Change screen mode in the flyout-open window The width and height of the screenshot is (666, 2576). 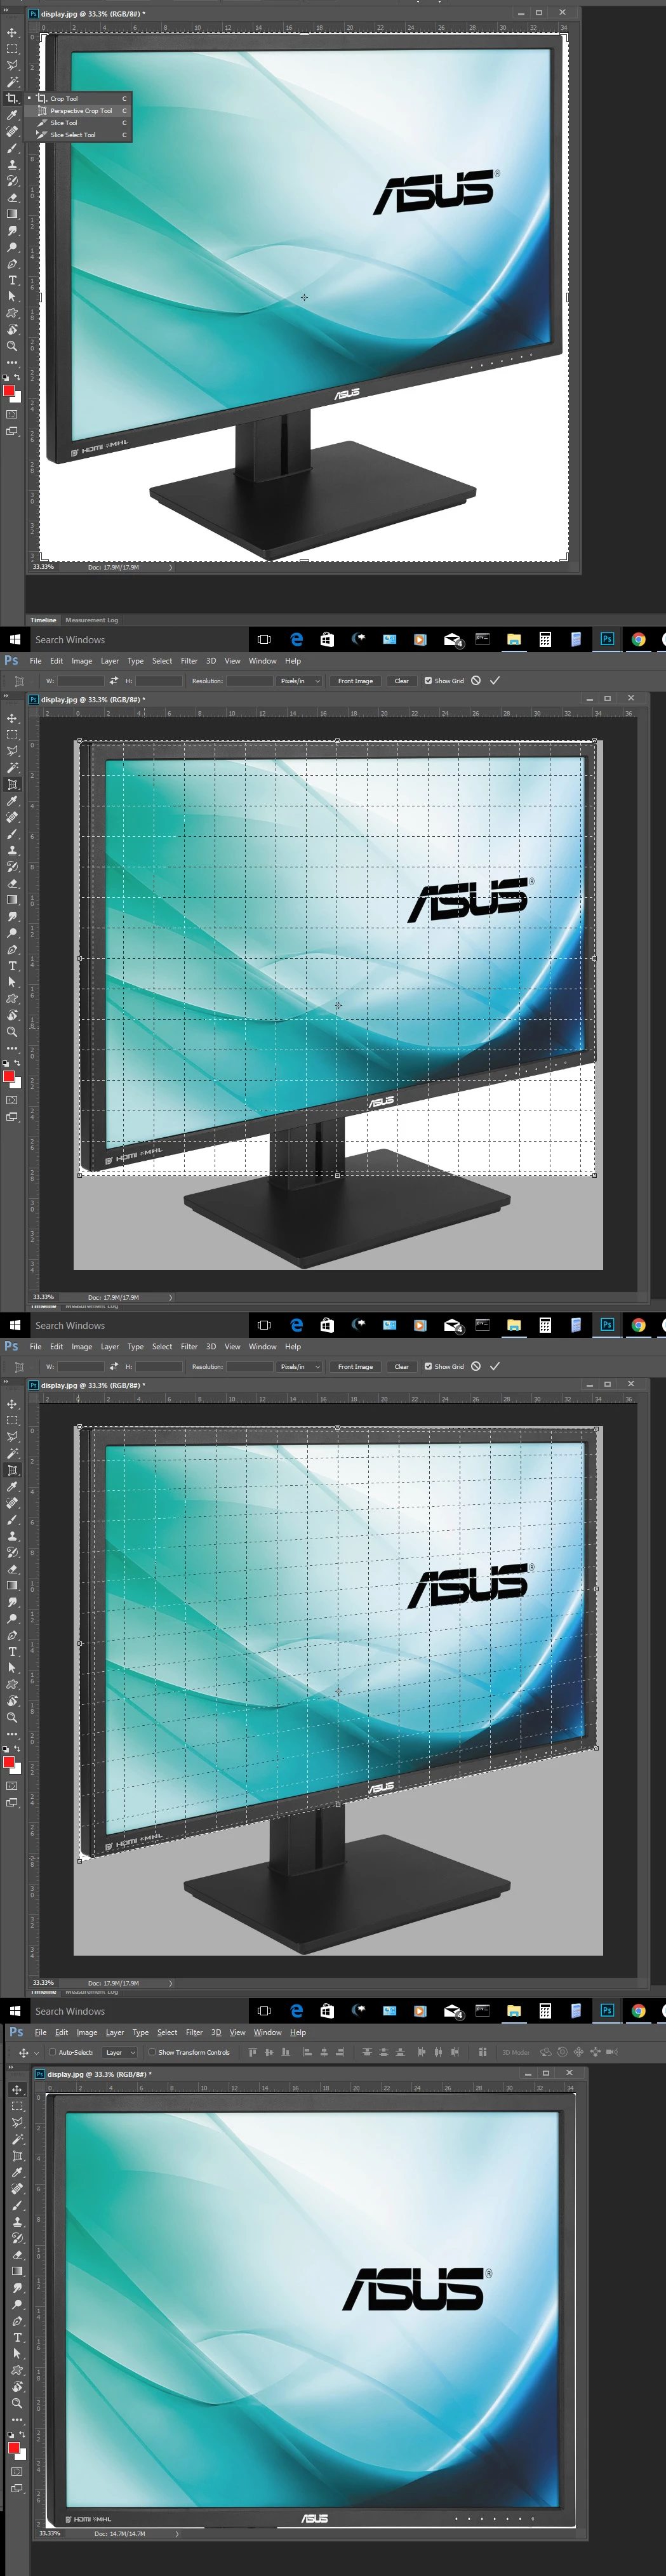12,431
